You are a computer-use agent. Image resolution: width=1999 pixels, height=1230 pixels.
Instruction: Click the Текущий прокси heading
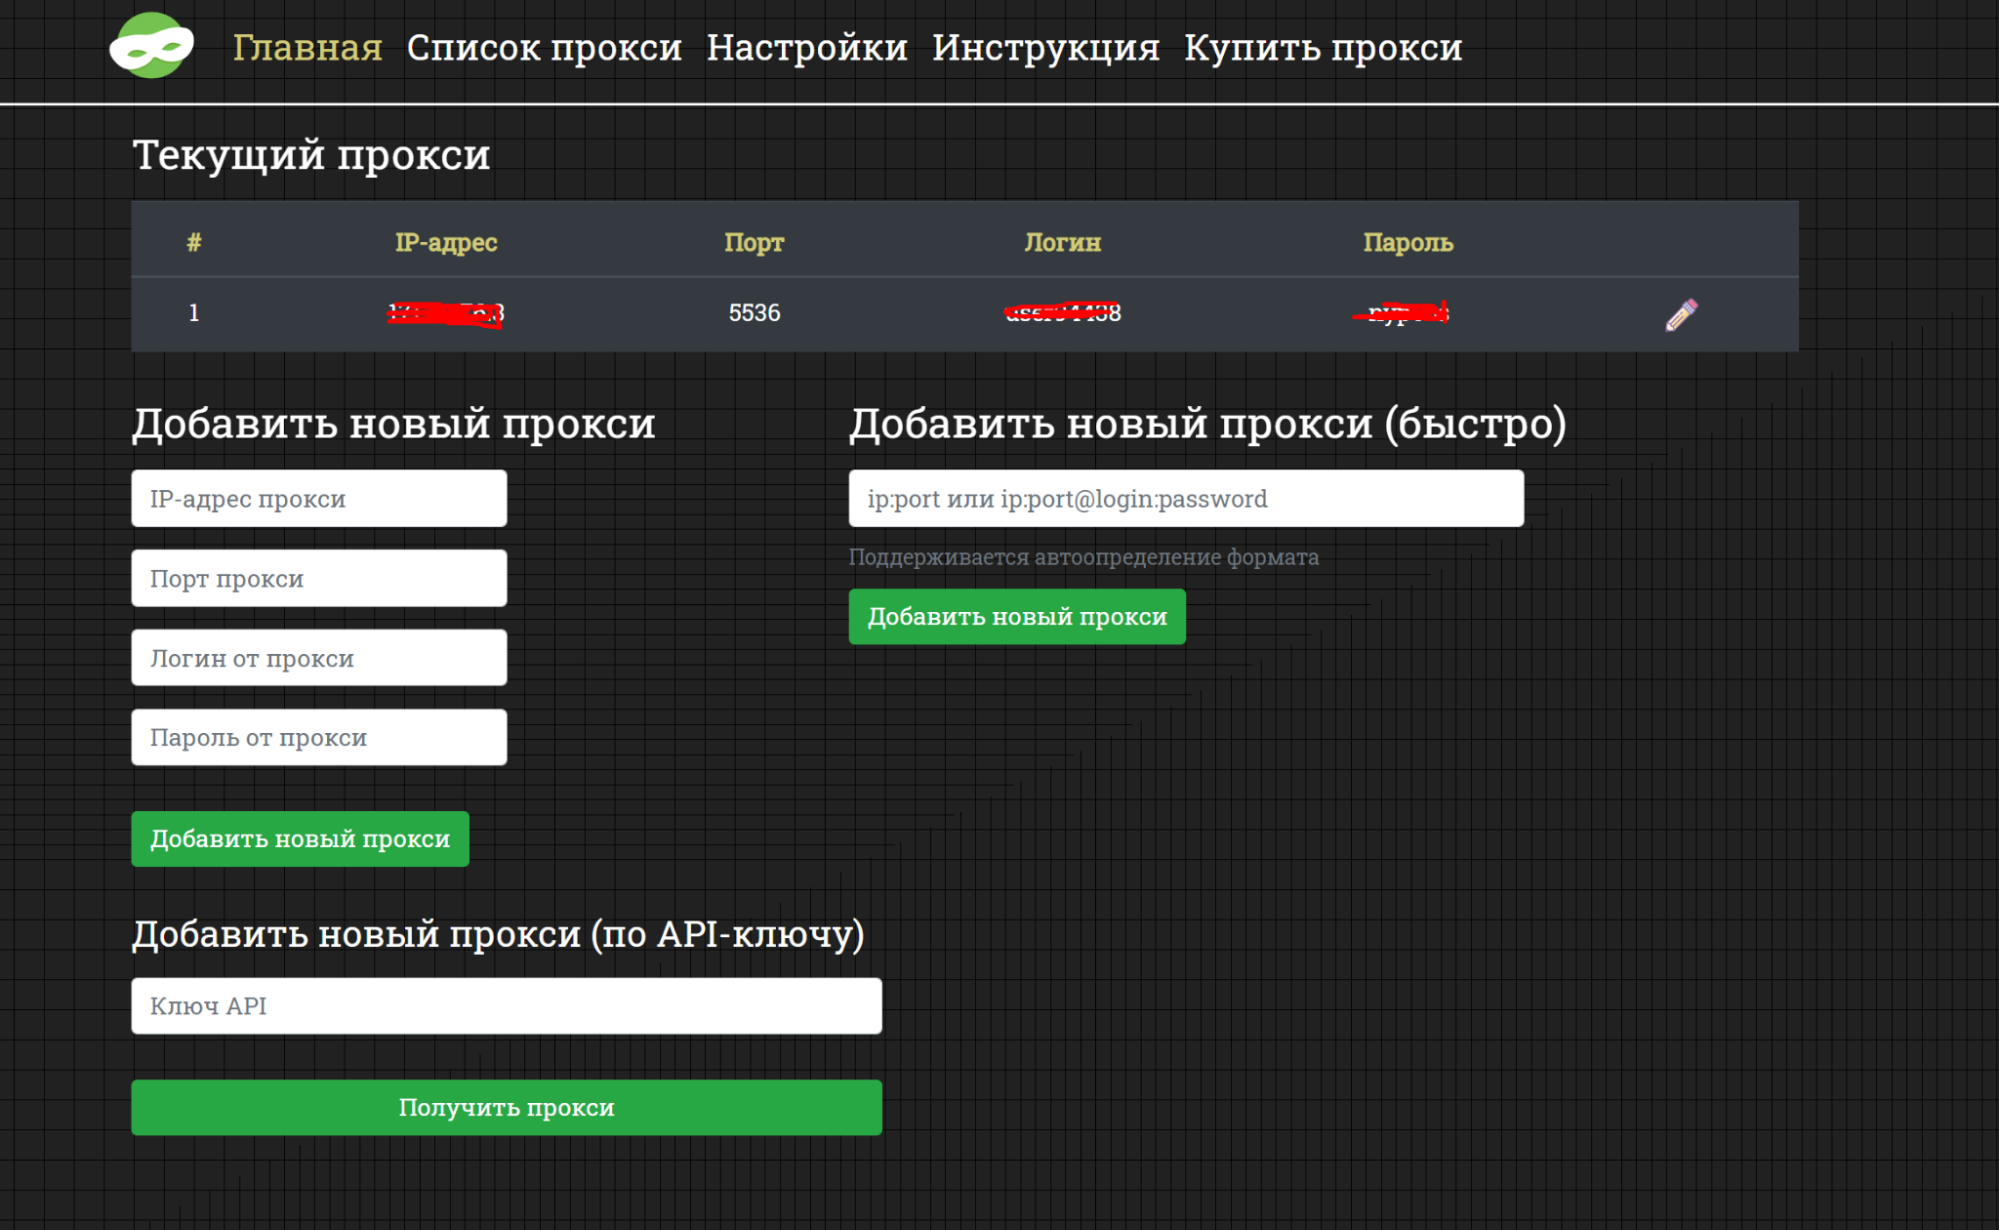click(x=311, y=155)
